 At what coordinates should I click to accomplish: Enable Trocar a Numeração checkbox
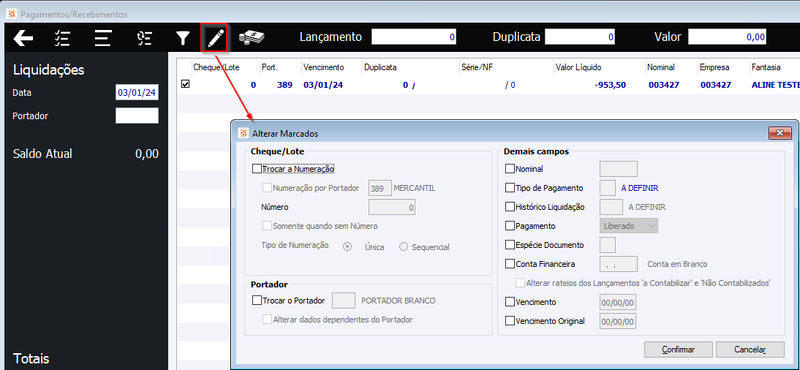tap(257, 168)
